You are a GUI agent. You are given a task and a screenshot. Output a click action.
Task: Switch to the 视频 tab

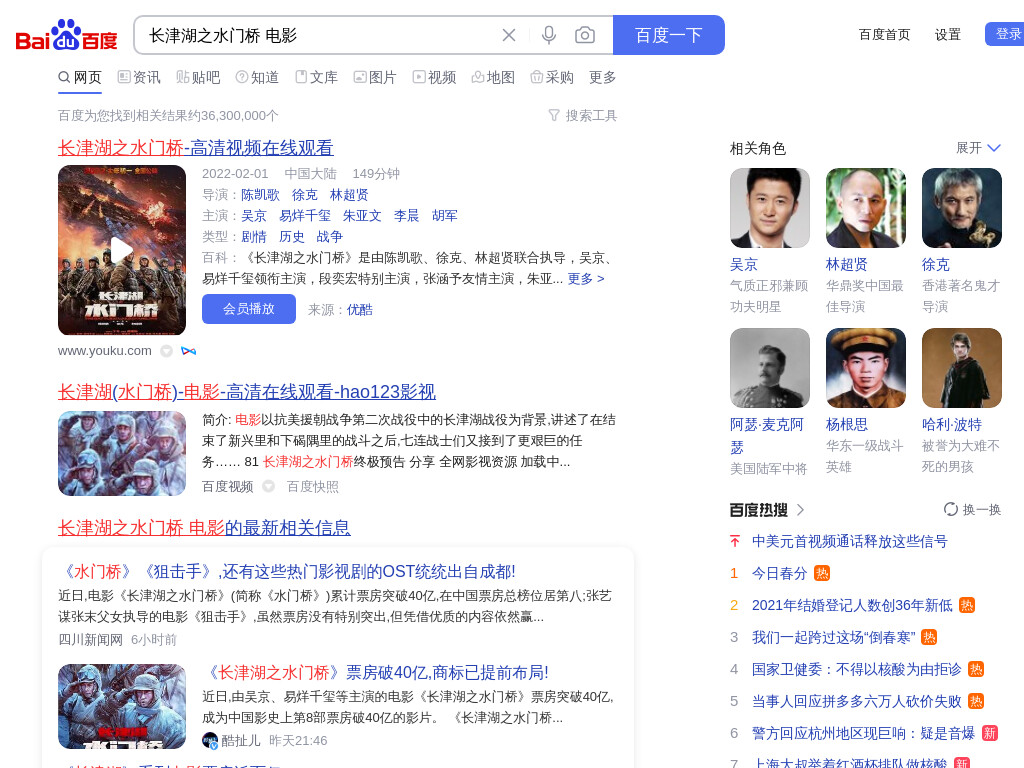[x=434, y=78]
